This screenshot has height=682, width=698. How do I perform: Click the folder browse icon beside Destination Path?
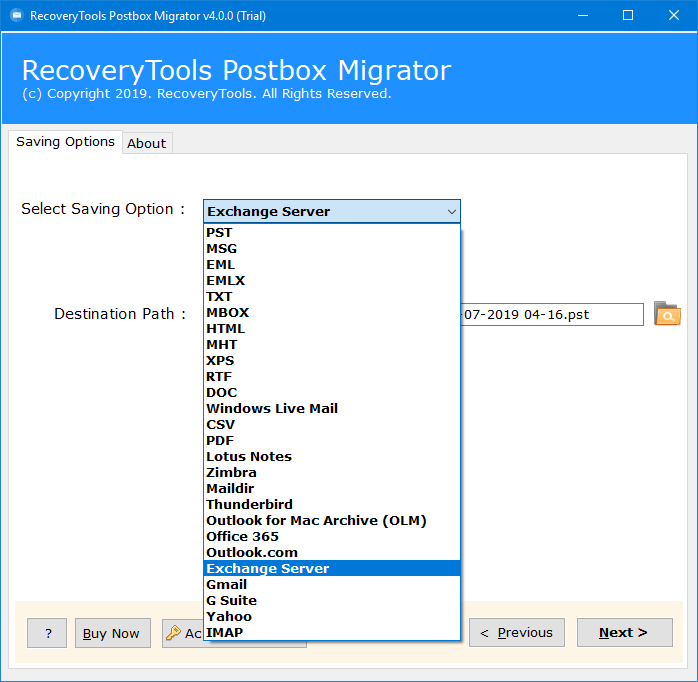click(667, 314)
